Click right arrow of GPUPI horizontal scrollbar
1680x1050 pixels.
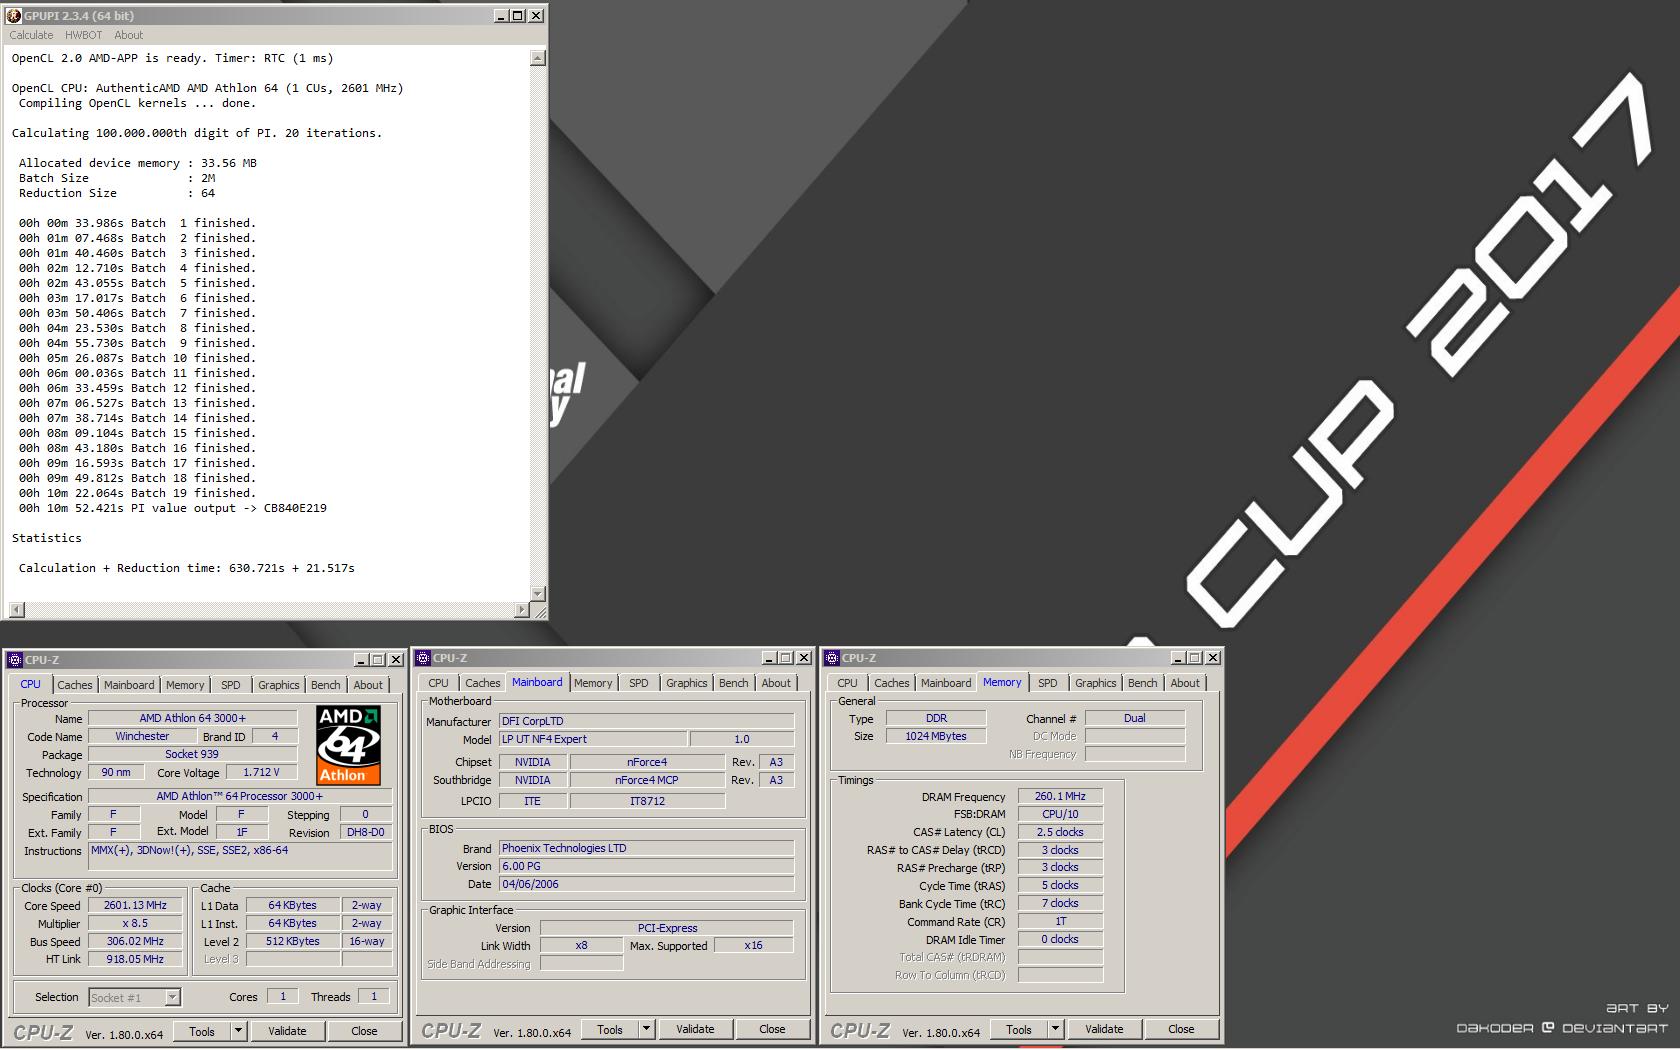pos(522,610)
